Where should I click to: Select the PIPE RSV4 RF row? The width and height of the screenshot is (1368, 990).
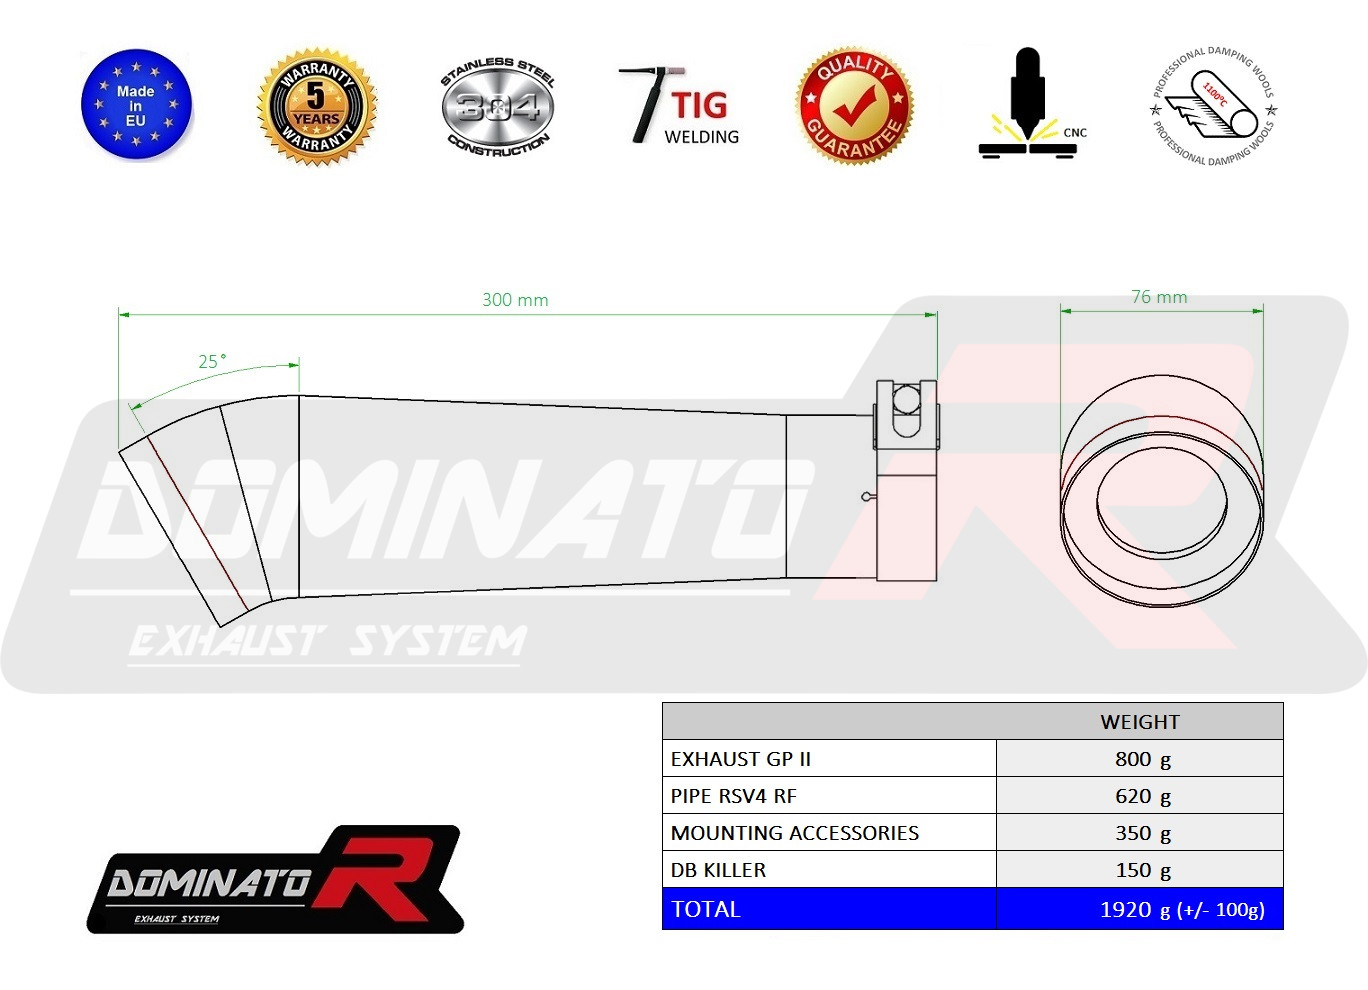click(x=972, y=796)
